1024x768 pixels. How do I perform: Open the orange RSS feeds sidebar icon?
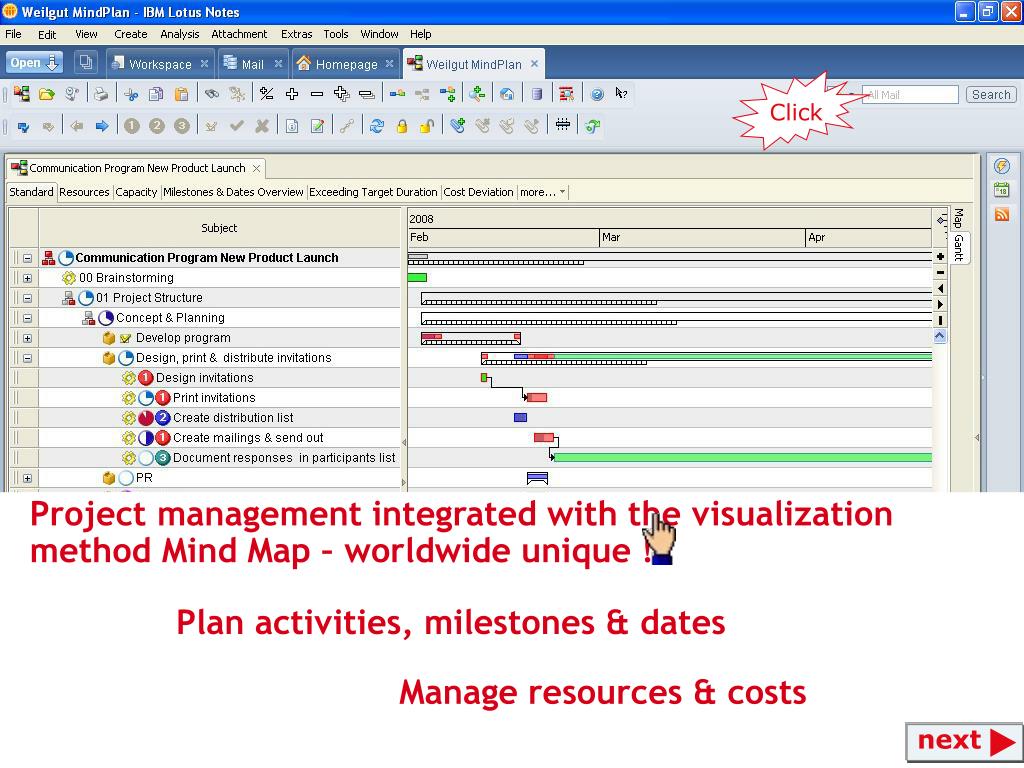(1002, 214)
